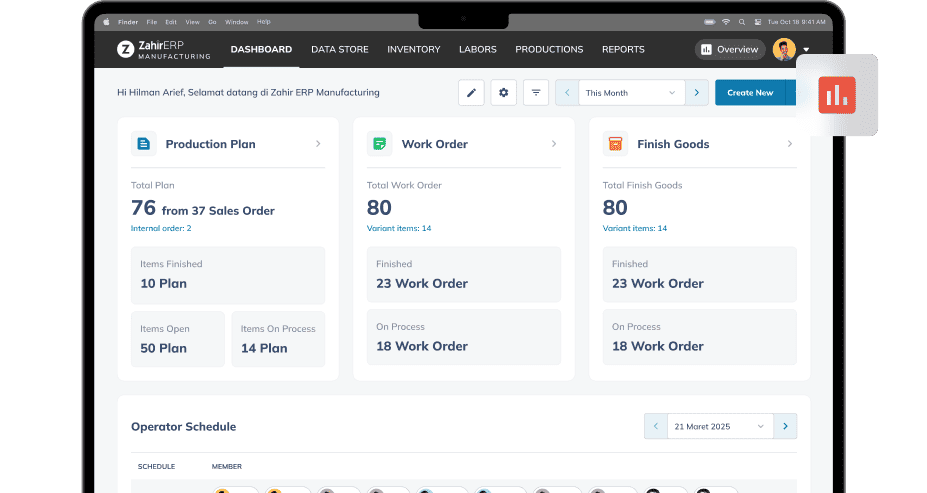
Task: Click the pencil edit icon button
Action: pos(471,93)
